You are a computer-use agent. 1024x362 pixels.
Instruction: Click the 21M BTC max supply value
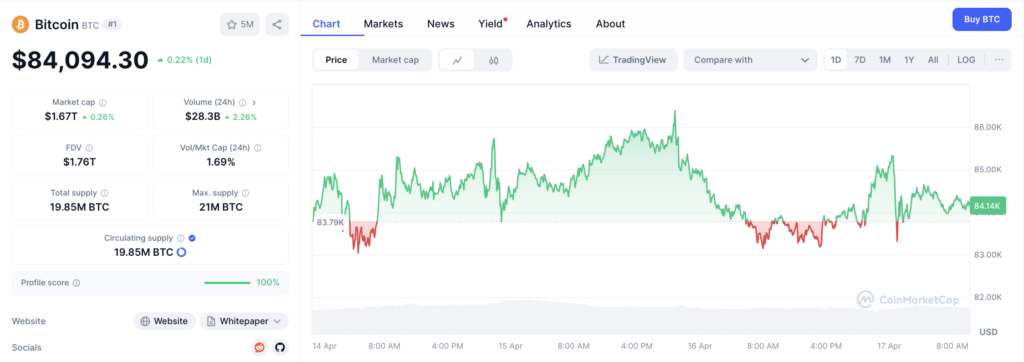pyautogui.click(x=221, y=207)
